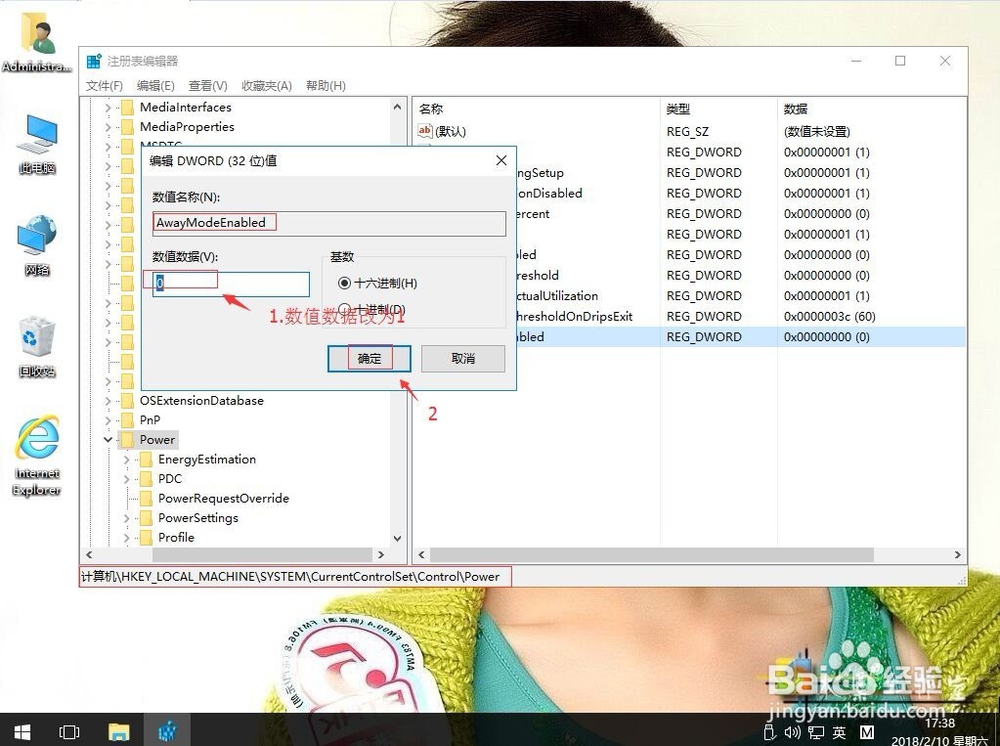This screenshot has height=746, width=1000.
Task: Expand the PnP registry key
Action: tap(108, 420)
